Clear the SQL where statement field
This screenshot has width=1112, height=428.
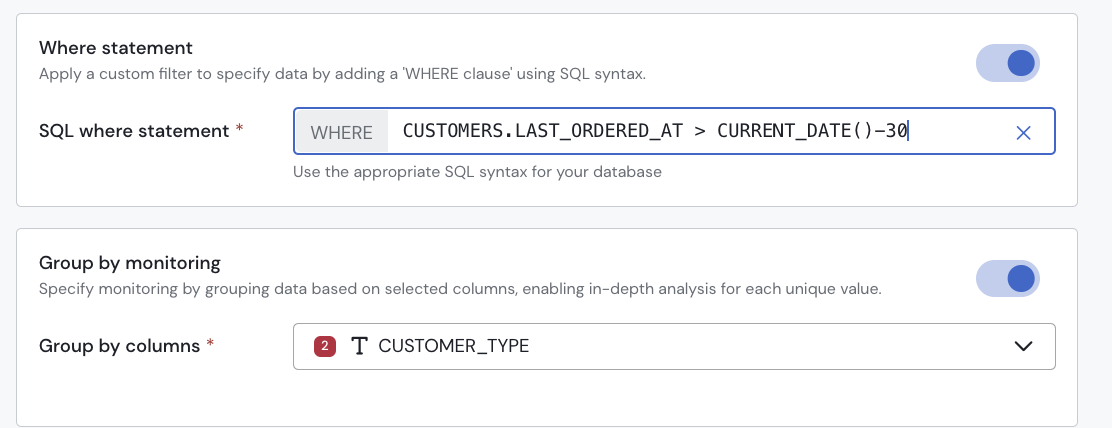1023,132
